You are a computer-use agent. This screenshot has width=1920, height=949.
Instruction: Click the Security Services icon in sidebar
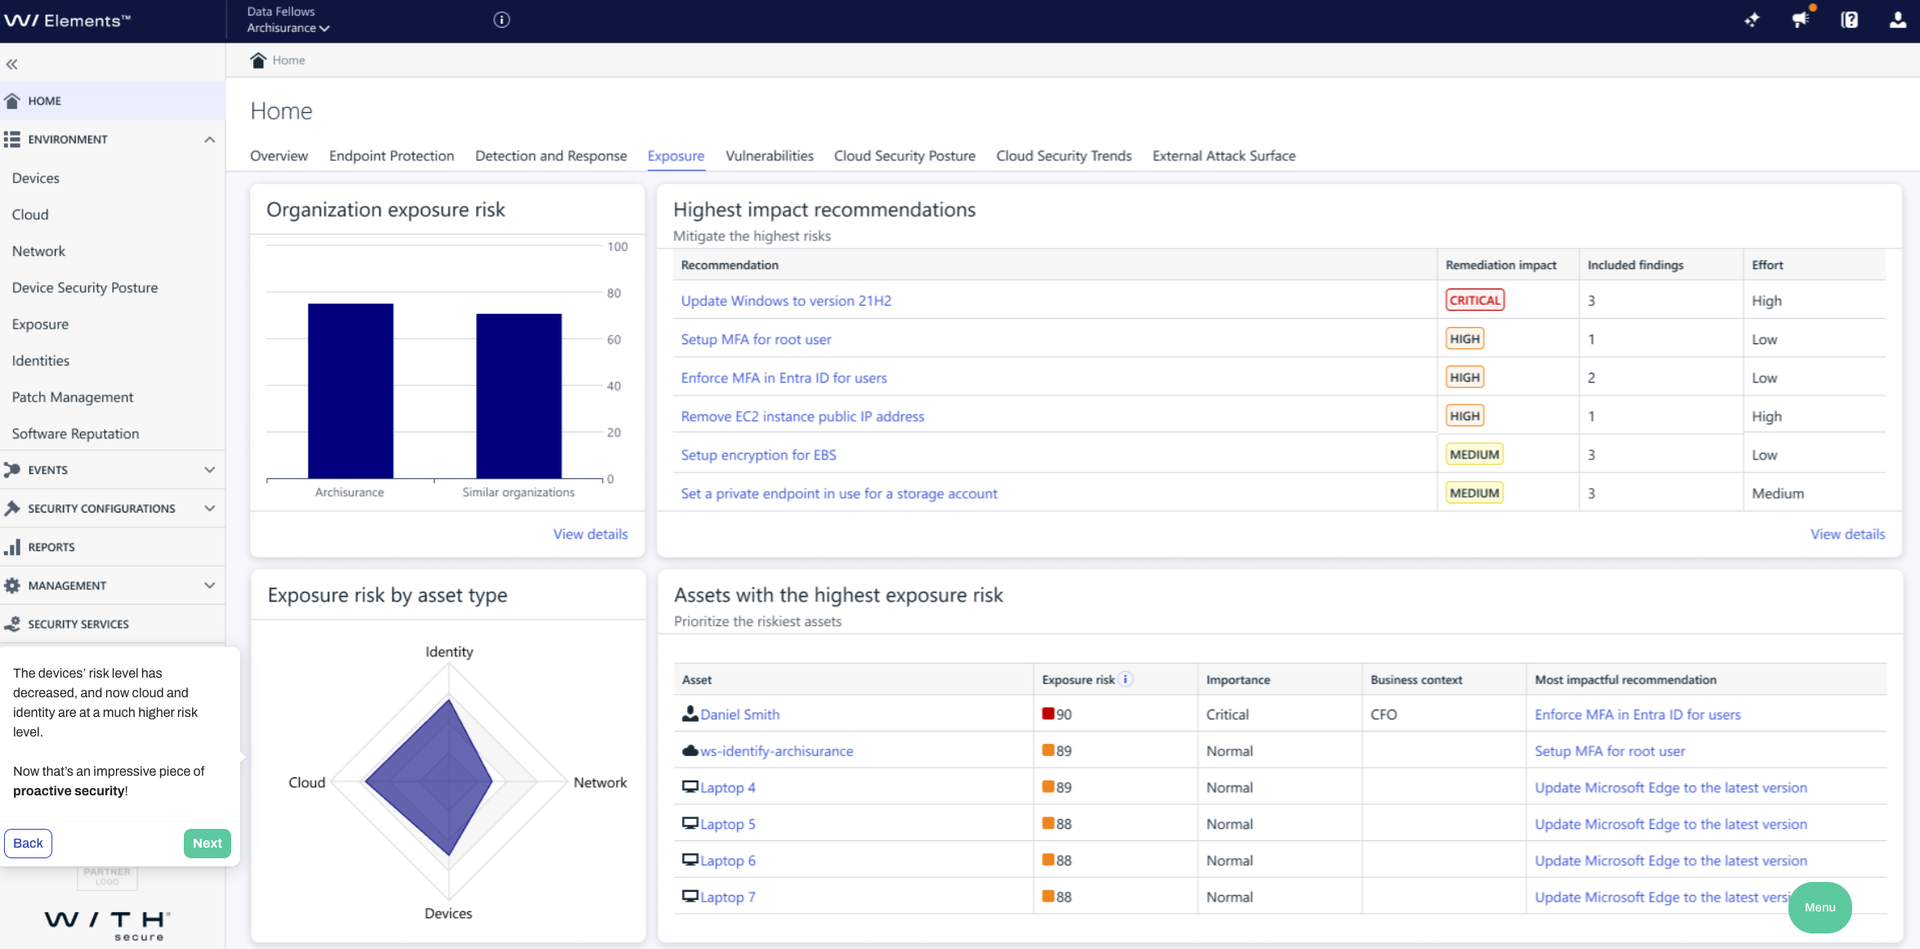[x=13, y=624]
